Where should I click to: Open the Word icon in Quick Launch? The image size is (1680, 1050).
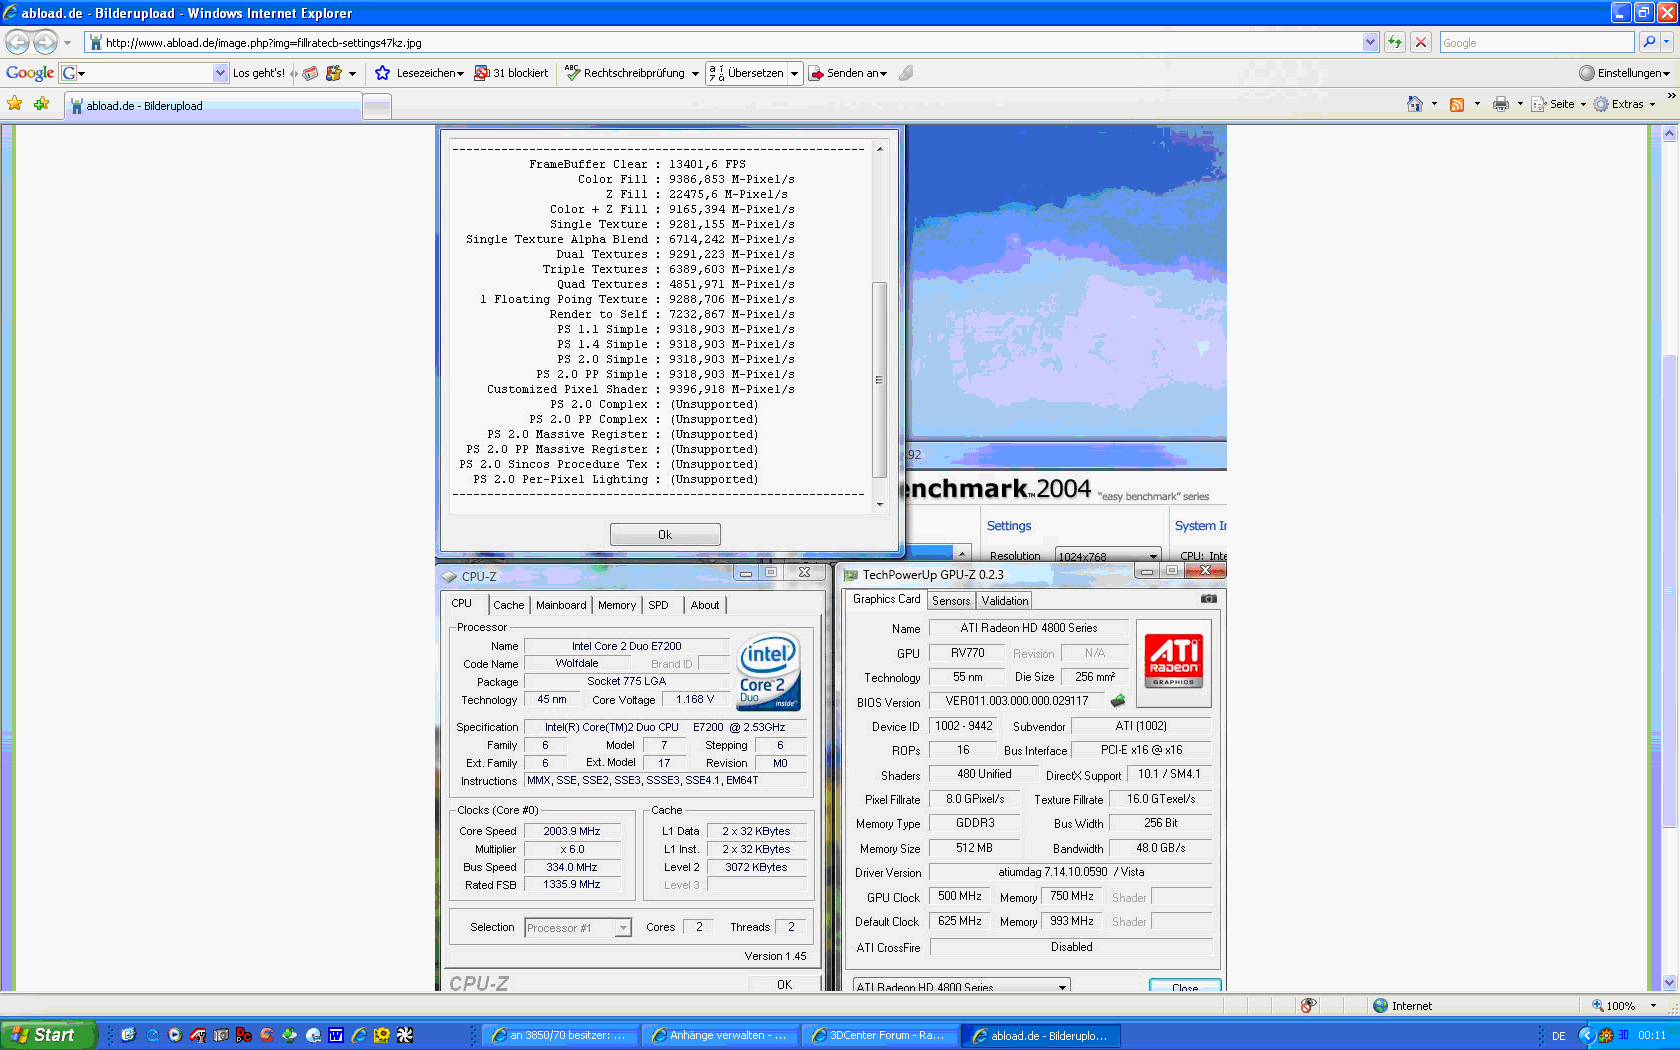pyautogui.click(x=336, y=1035)
